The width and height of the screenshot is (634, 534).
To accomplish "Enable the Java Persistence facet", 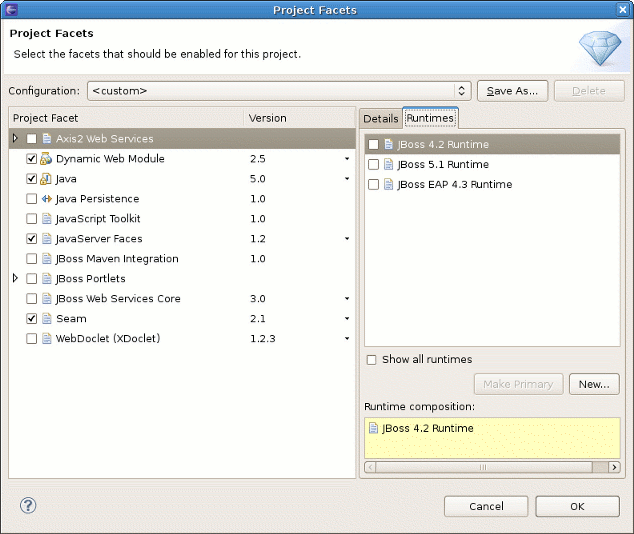I will pos(32,198).
